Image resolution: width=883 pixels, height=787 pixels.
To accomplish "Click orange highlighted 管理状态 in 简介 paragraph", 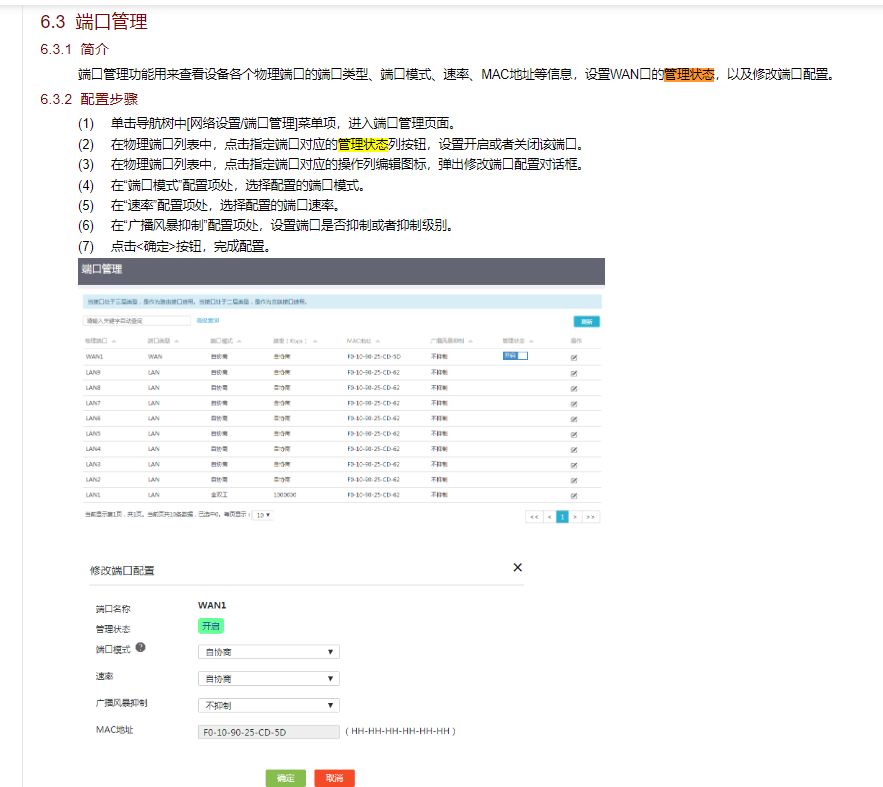I will pos(689,74).
